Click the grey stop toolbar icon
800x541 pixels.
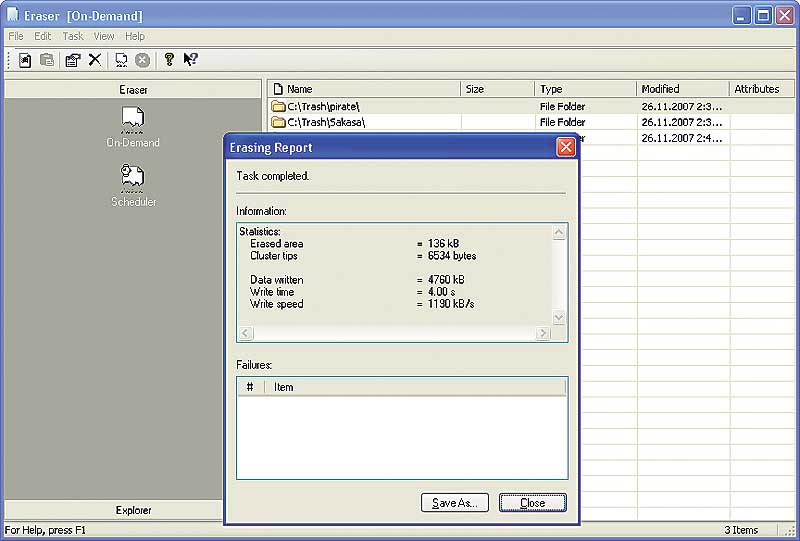pyautogui.click(x=142, y=60)
